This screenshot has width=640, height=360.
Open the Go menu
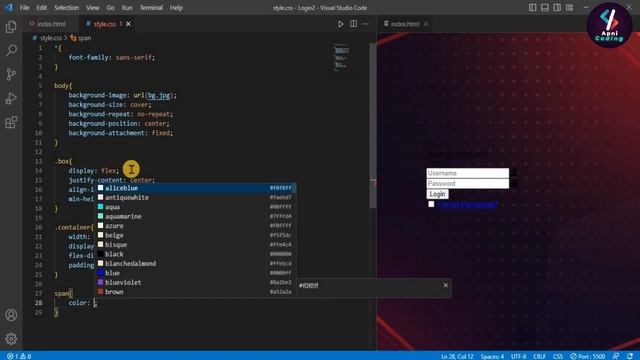(x=110, y=8)
